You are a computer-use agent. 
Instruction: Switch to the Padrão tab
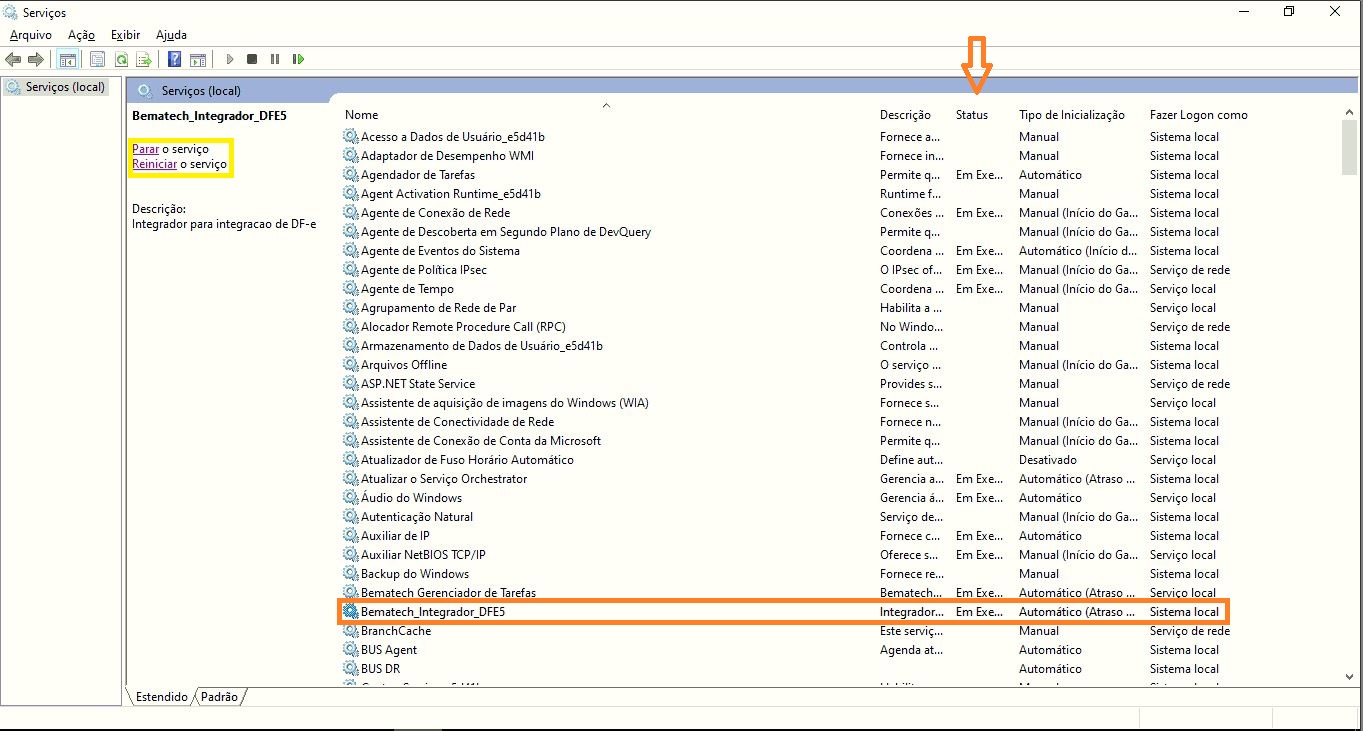pos(219,696)
